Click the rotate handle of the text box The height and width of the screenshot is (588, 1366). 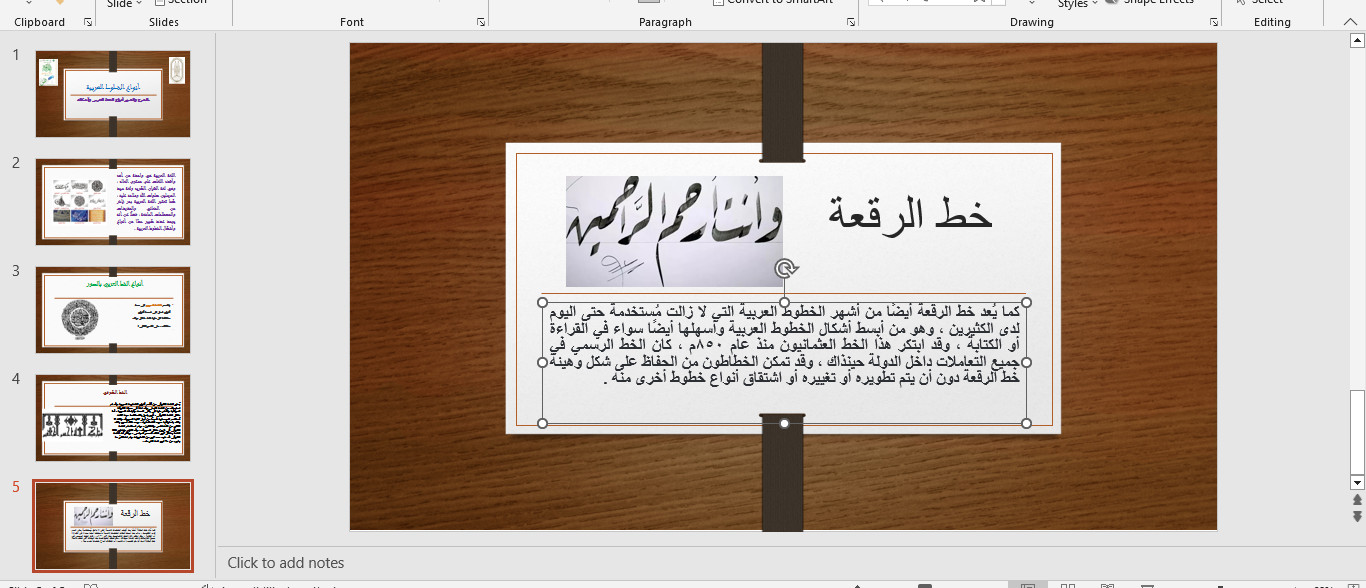pyautogui.click(x=786, y=268)
